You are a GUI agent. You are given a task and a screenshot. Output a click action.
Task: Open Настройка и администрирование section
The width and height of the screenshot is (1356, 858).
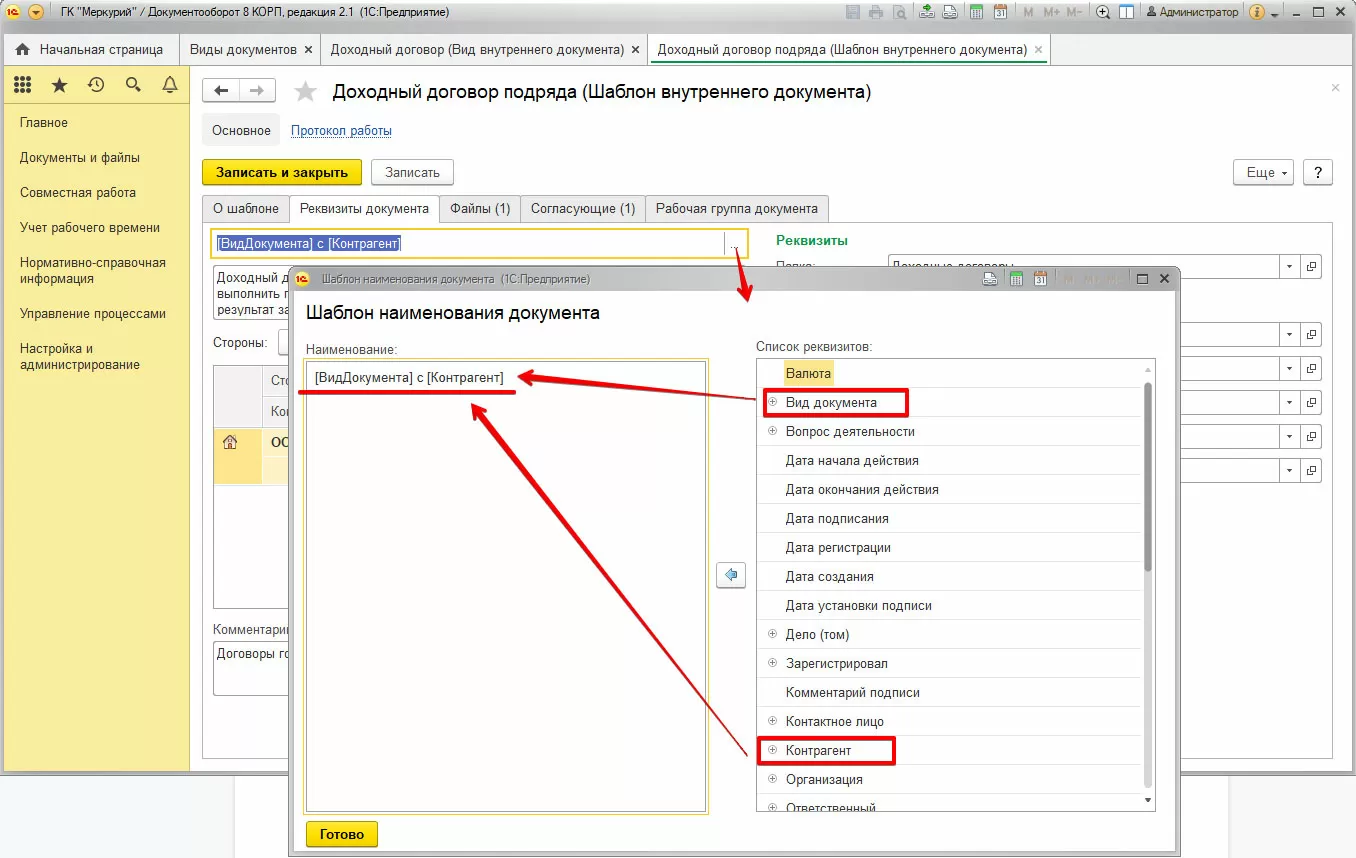tap(80, 356)
